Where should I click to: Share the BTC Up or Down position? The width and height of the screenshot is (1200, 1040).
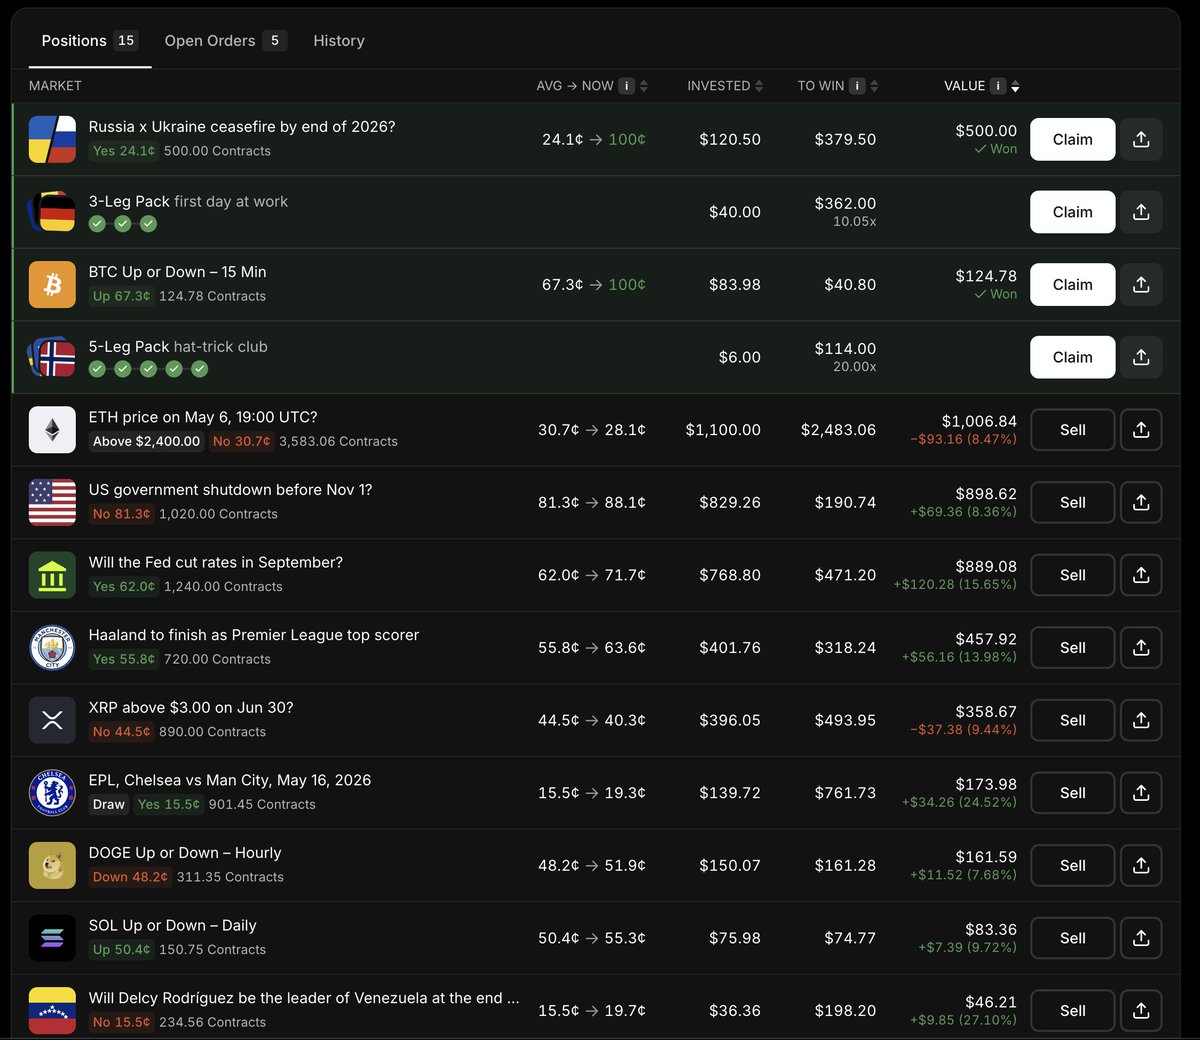tap(1141, 285)
